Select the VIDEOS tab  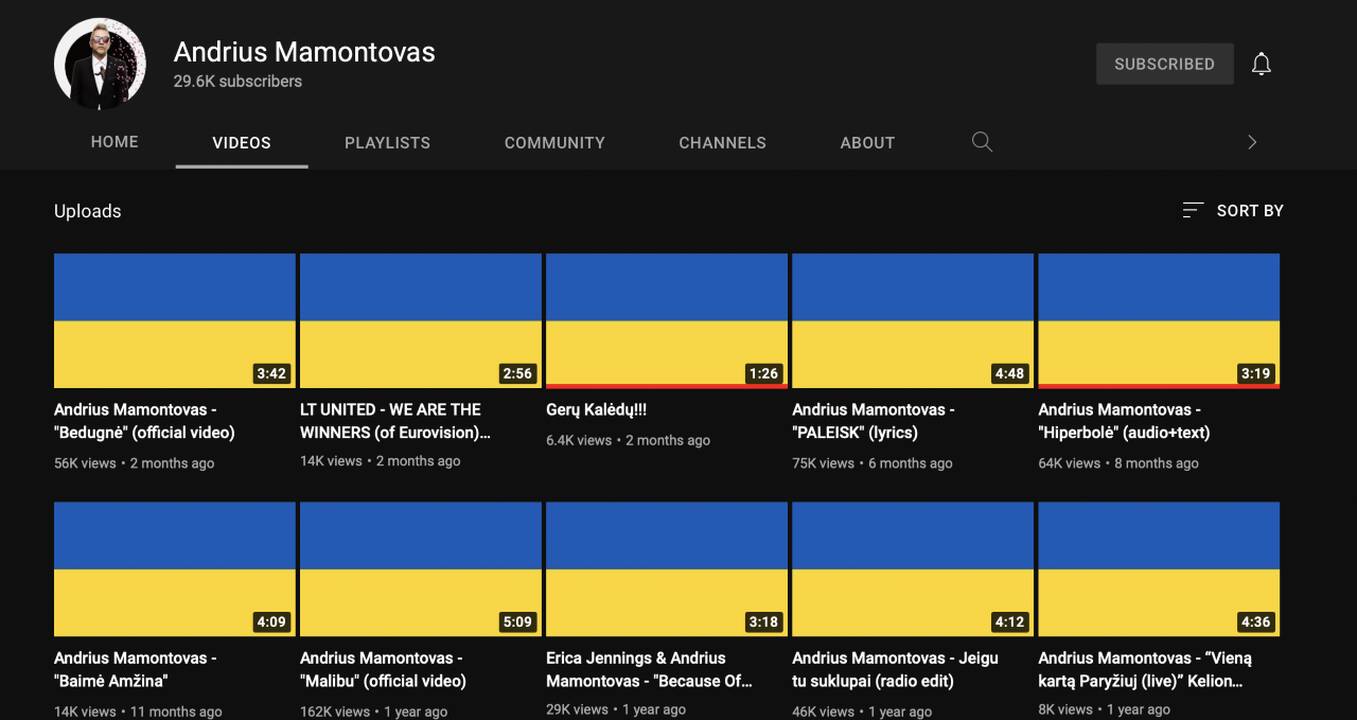pyautogui.click(x=242, y=143)
